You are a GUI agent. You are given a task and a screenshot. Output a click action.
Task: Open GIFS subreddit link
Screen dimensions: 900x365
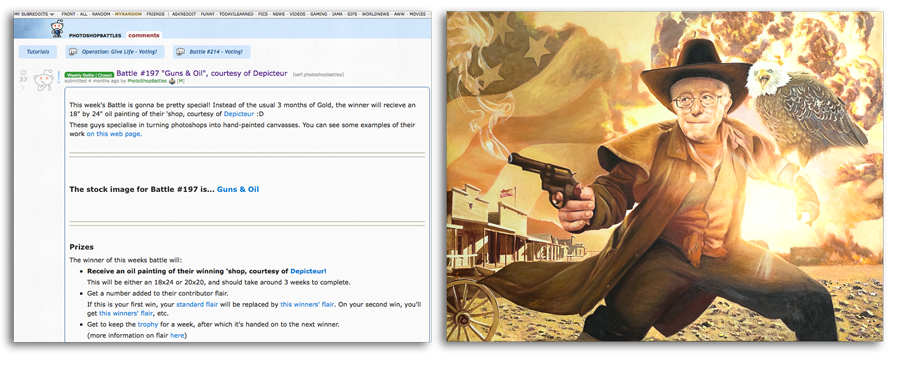(x=352, y=13)
